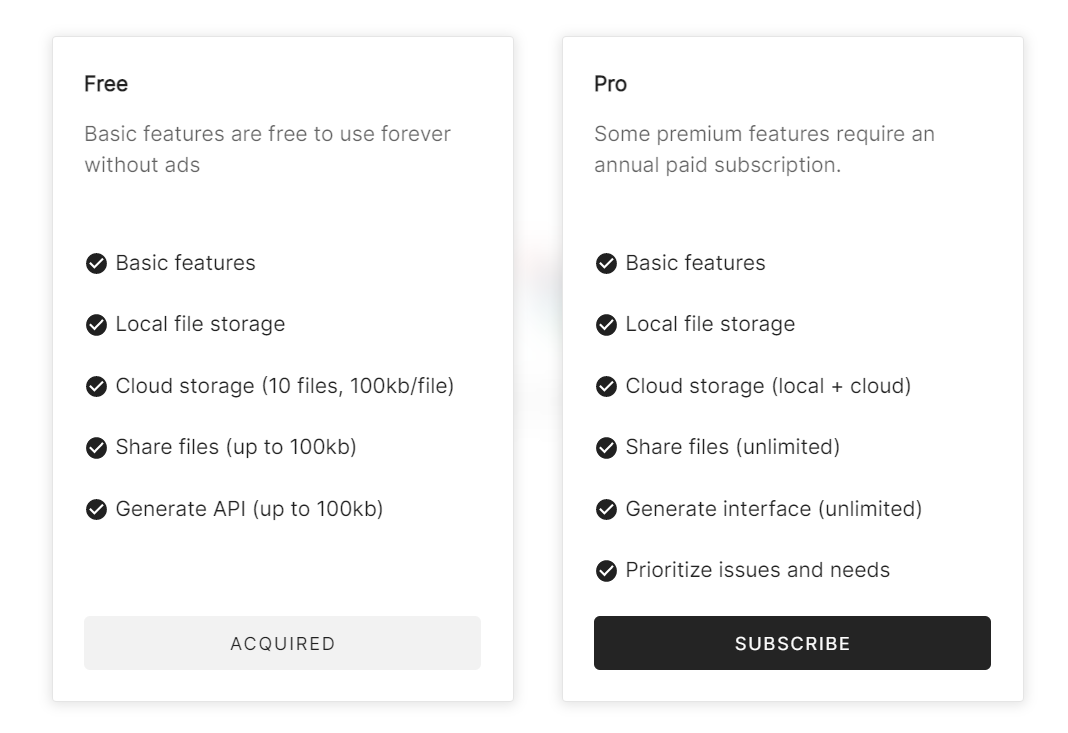Click checkmark icon beside Free plan Local file storage
The image size is (1068, 733).
(96, 325)
